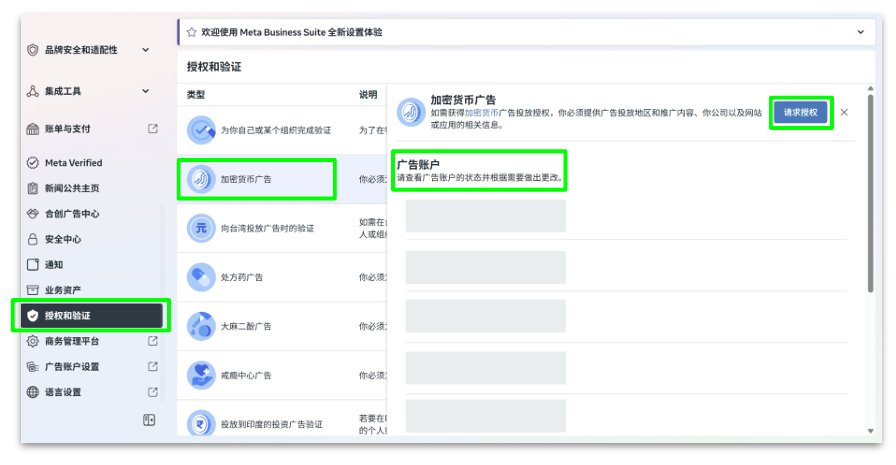Open 账单与支付 external link icon

[153, 129]
